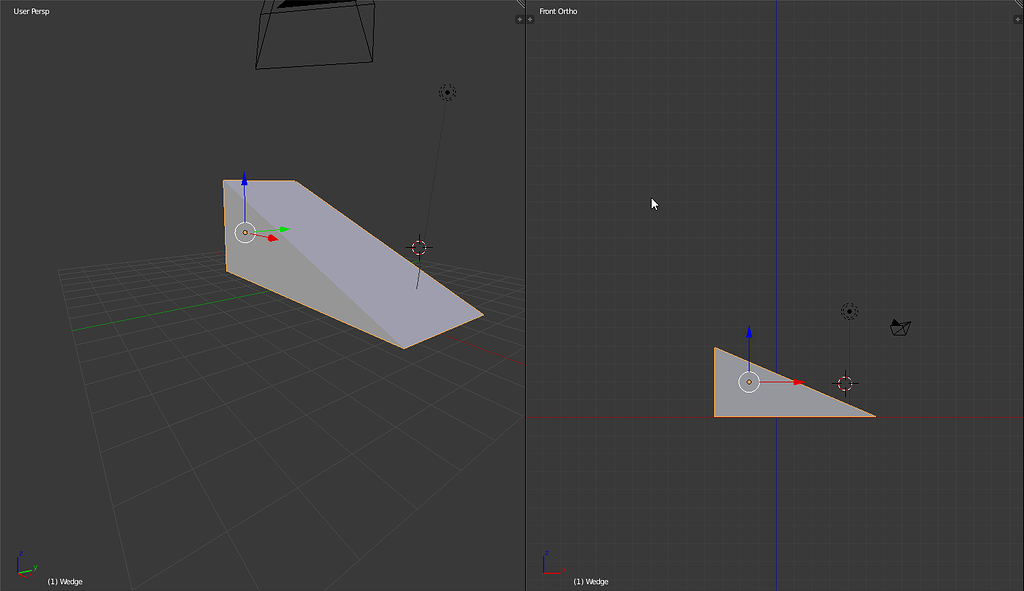Click the (1) Wedge text in the left viewport
1024x591 pixels.
tap(65, 581)
